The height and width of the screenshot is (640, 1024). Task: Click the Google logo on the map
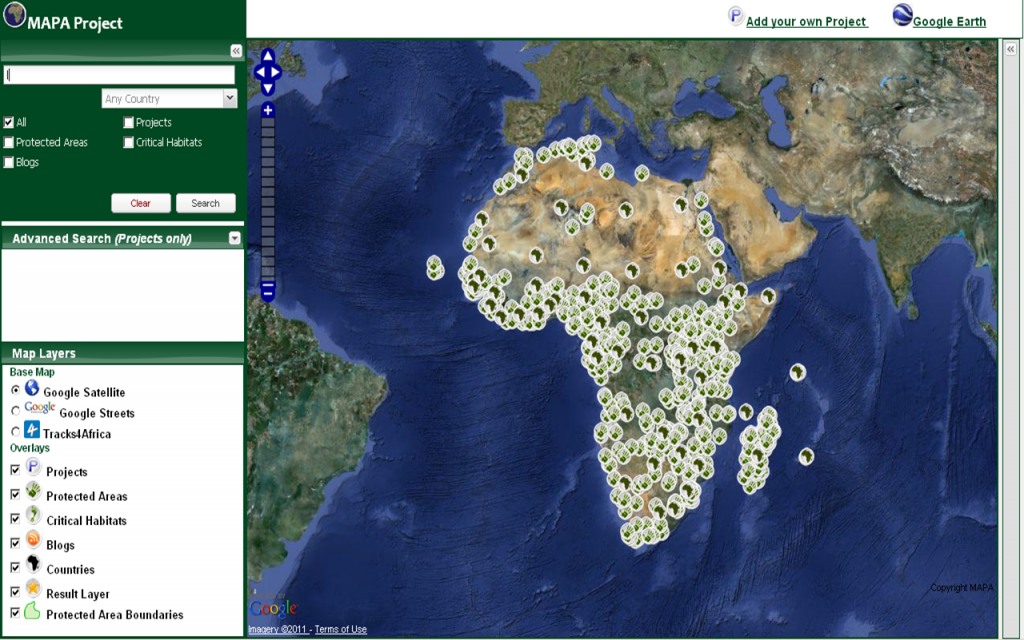click(274, 608)
